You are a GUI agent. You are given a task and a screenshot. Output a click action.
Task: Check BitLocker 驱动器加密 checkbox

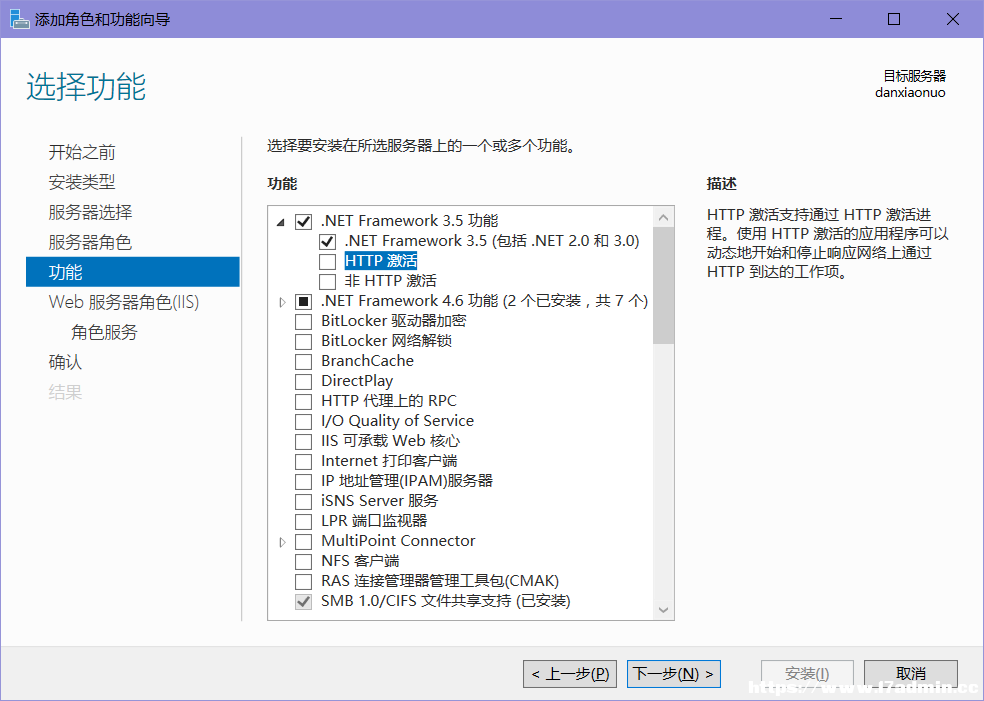304,321
